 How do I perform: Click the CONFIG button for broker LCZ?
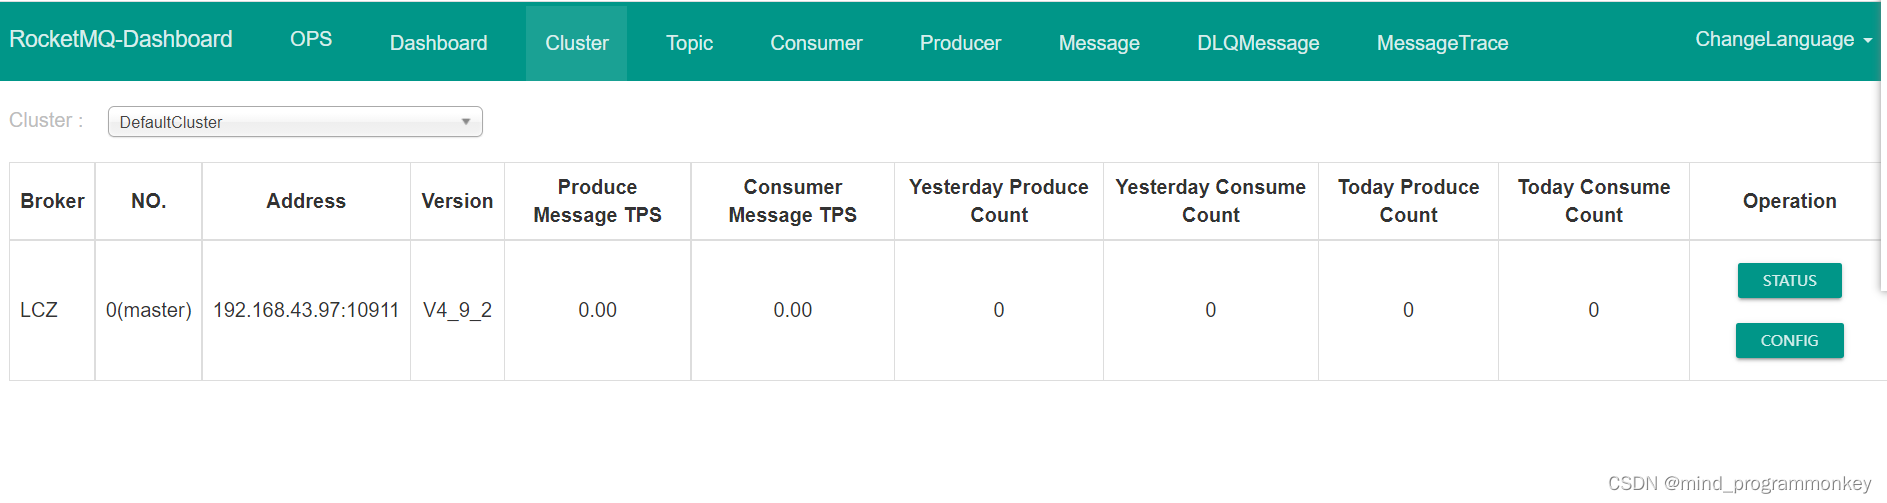1789,341
